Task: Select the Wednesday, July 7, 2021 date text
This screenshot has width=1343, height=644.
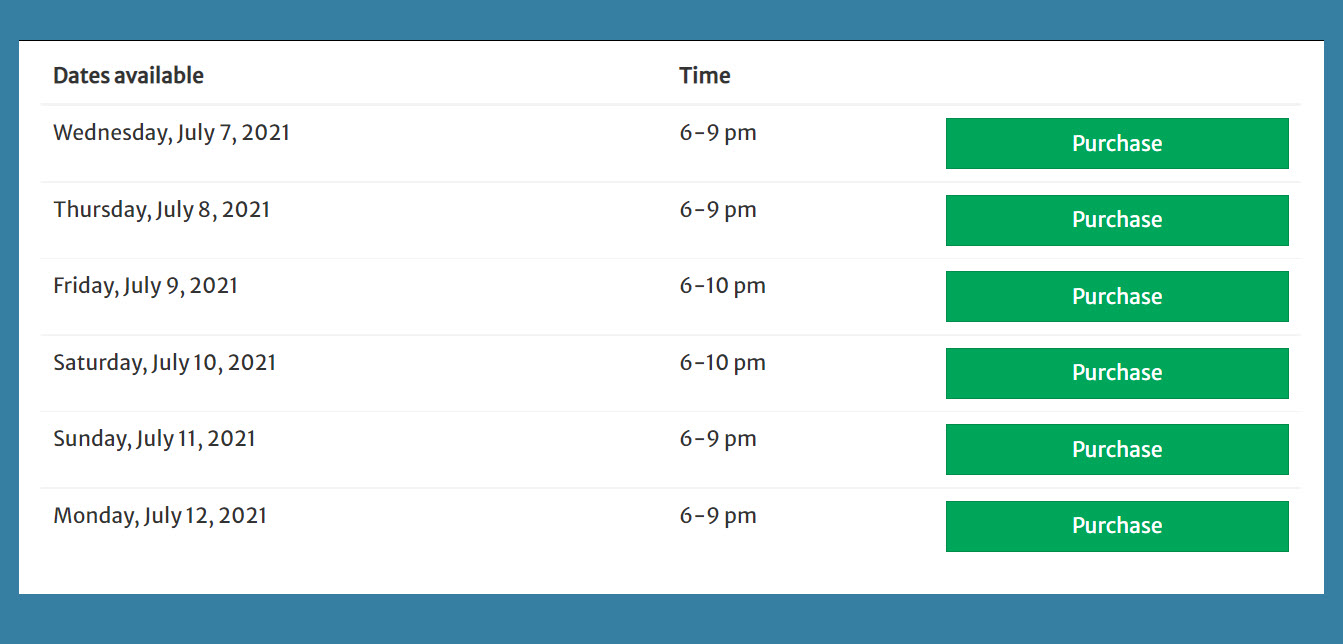Action: tap(171, 133)
